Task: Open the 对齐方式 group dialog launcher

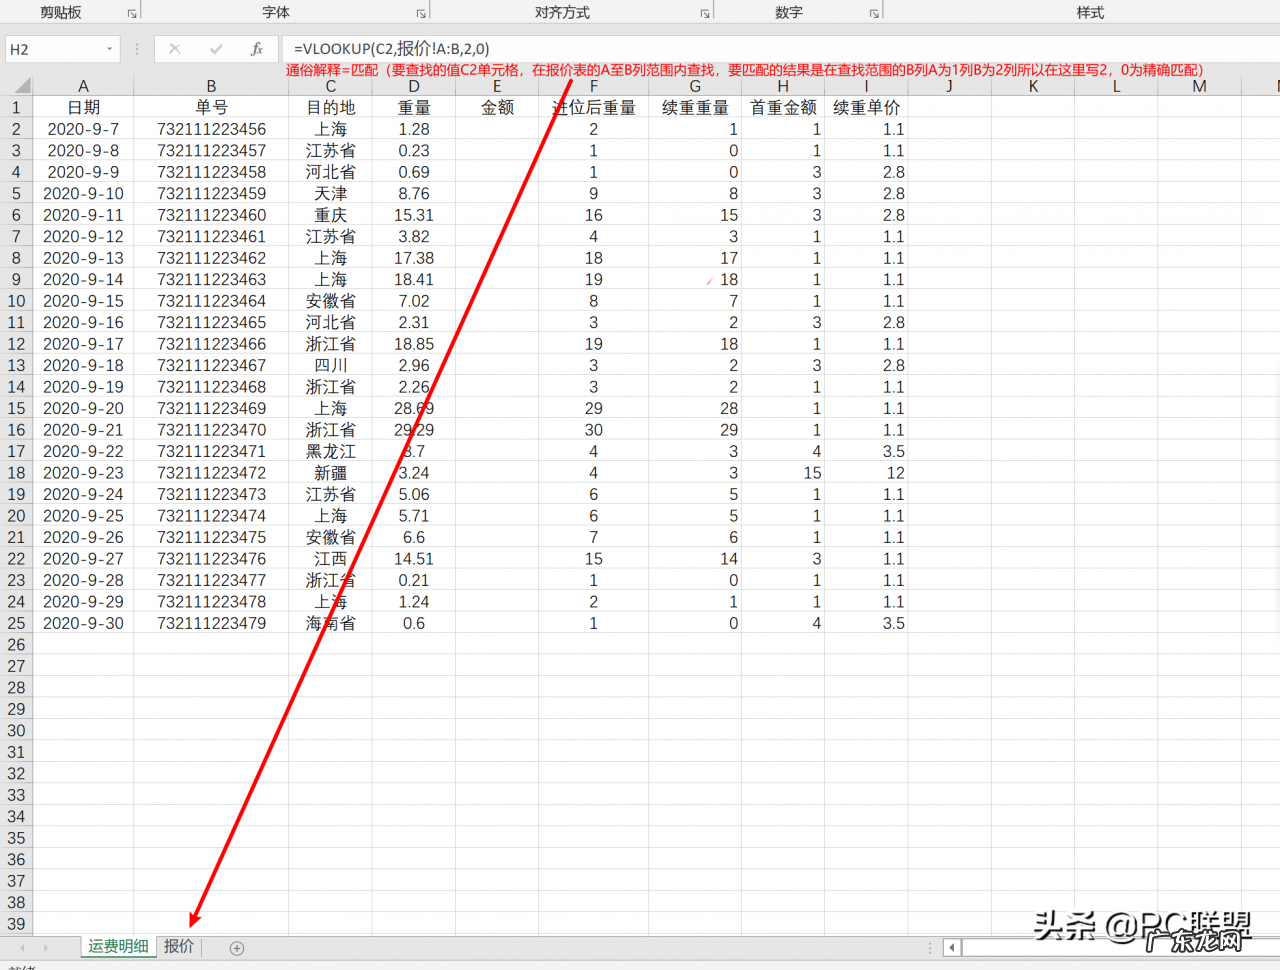Action: click(707, 12)
